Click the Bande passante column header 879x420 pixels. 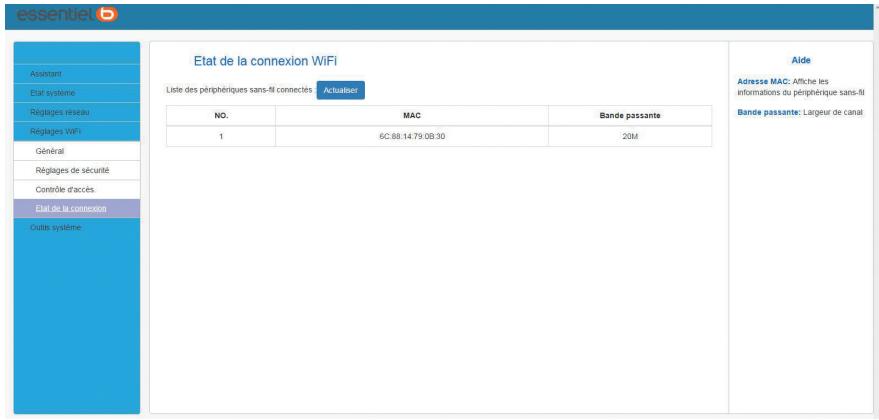[x=630, y=116]
